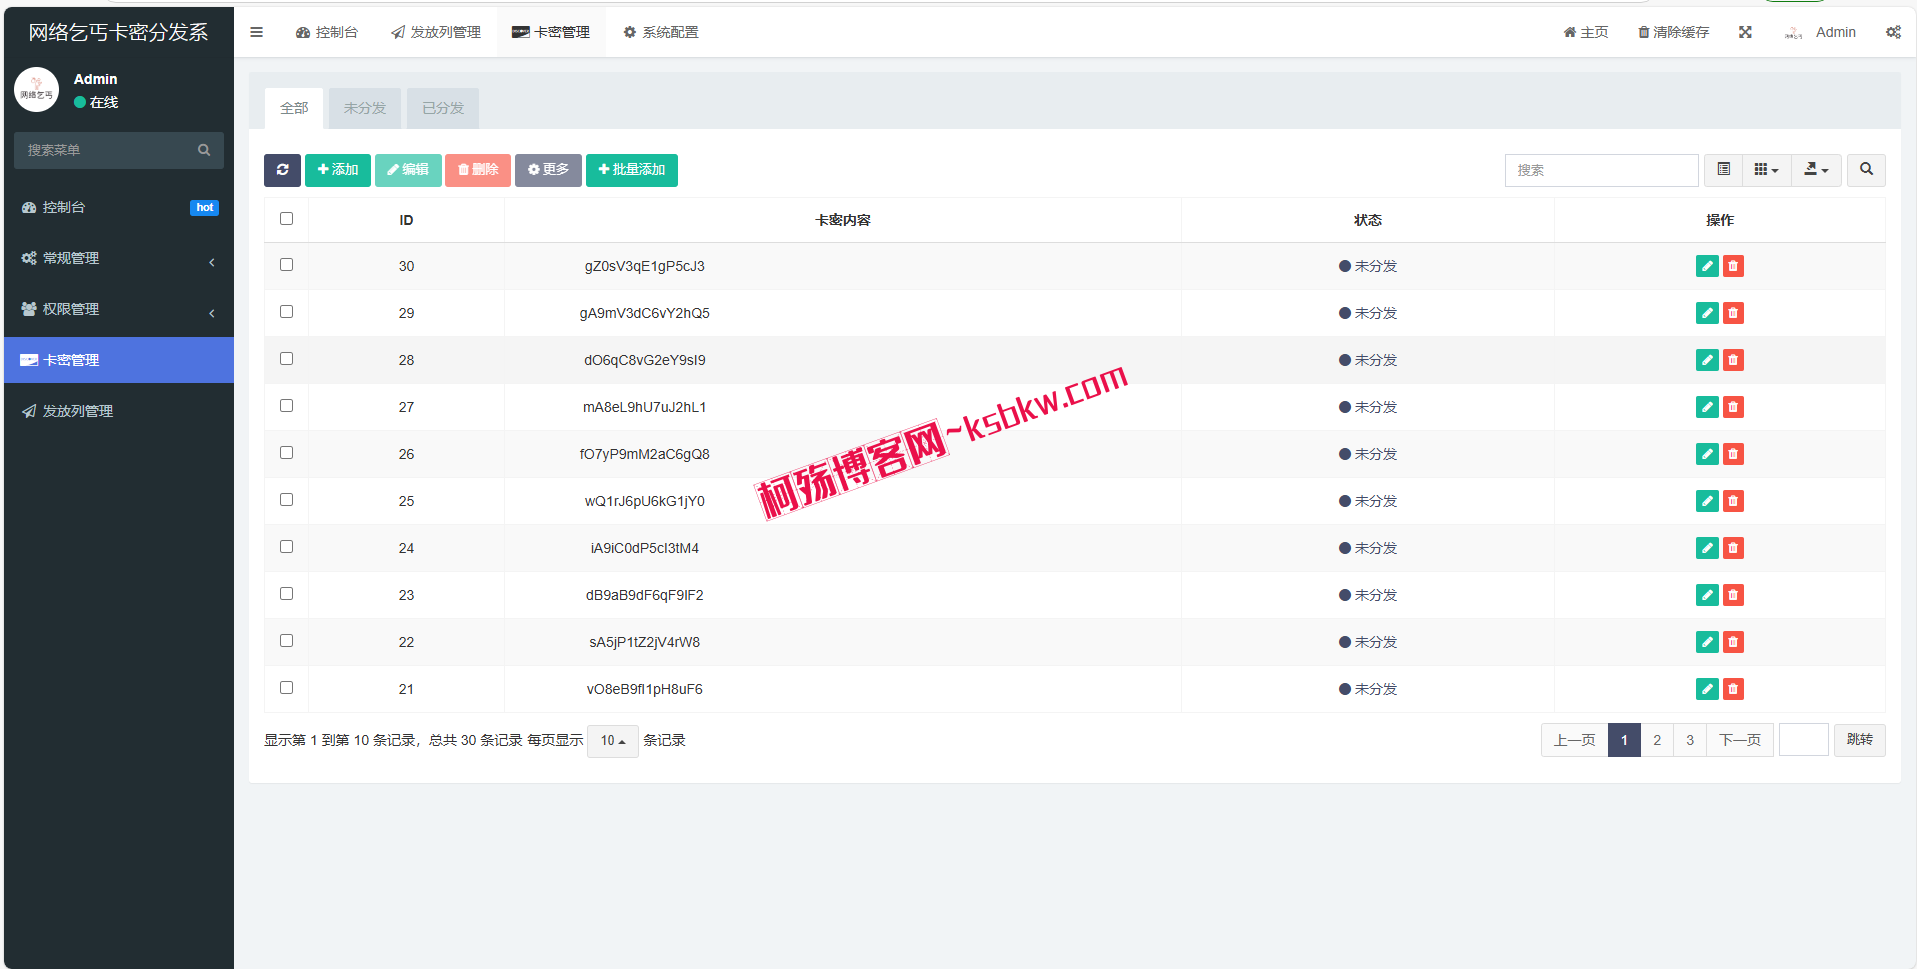Edit the row with ID 29
This screenshot has width=1917, height=969.
1707,313
